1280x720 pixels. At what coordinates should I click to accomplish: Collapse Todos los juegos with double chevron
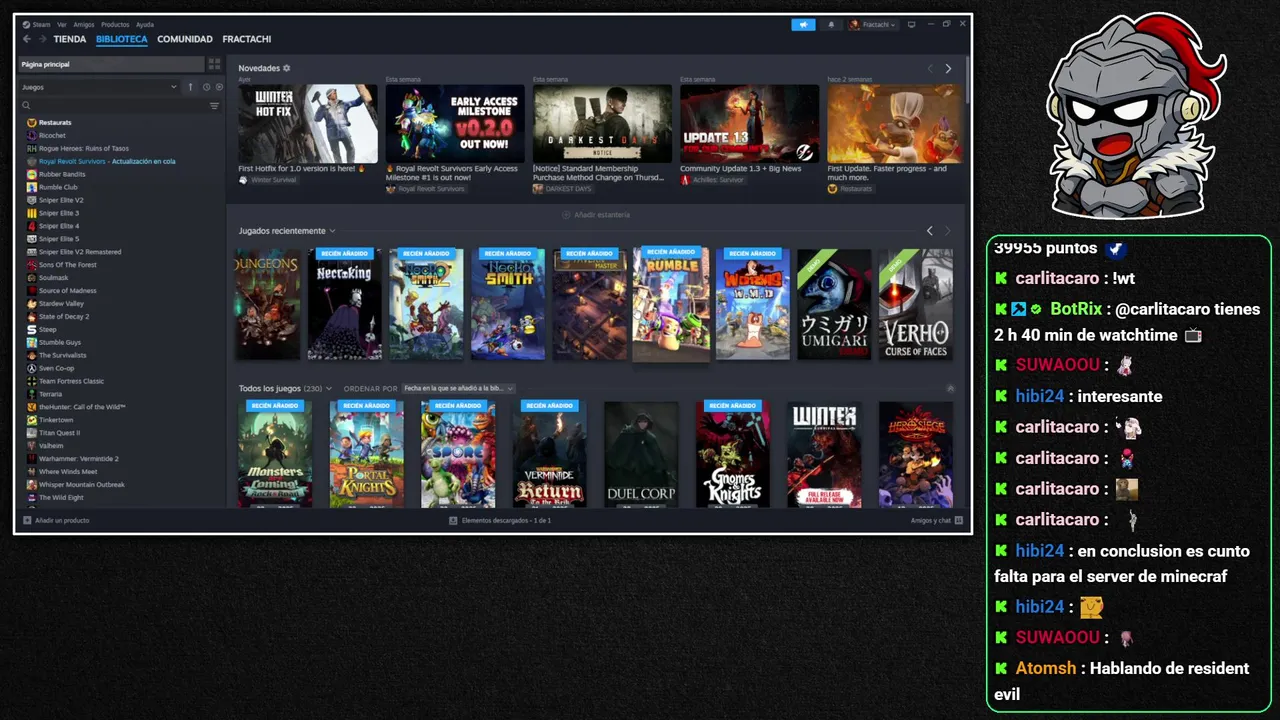[950, 388]
